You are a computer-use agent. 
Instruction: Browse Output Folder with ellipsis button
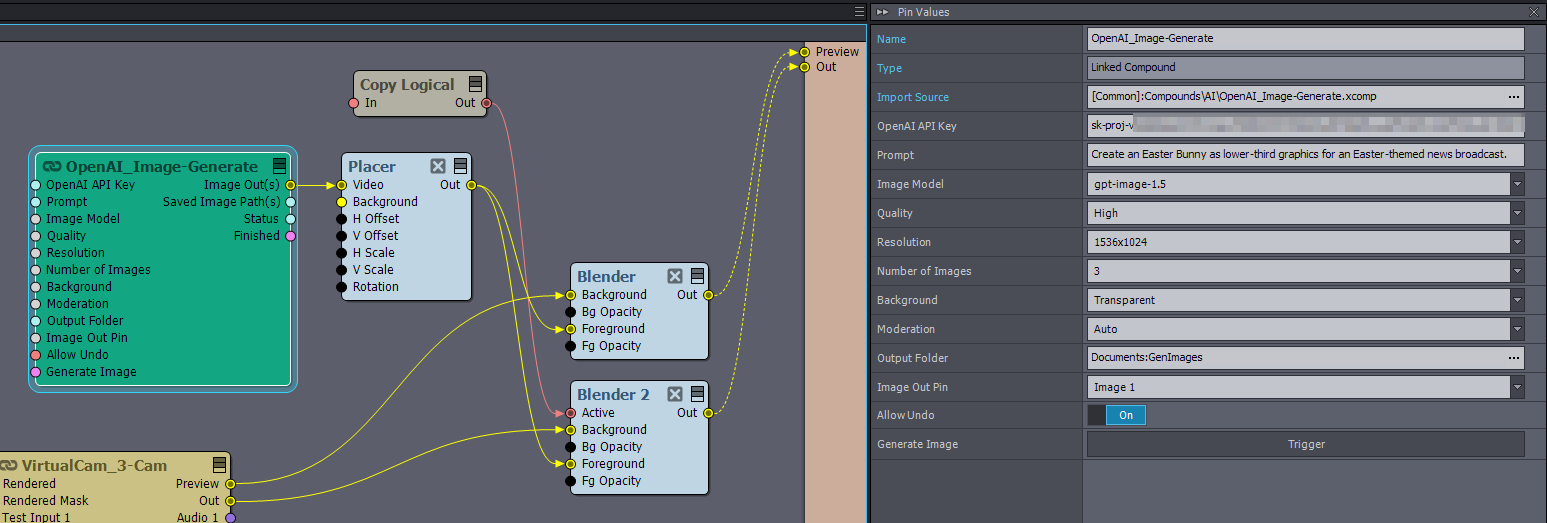pos(1513,358)
